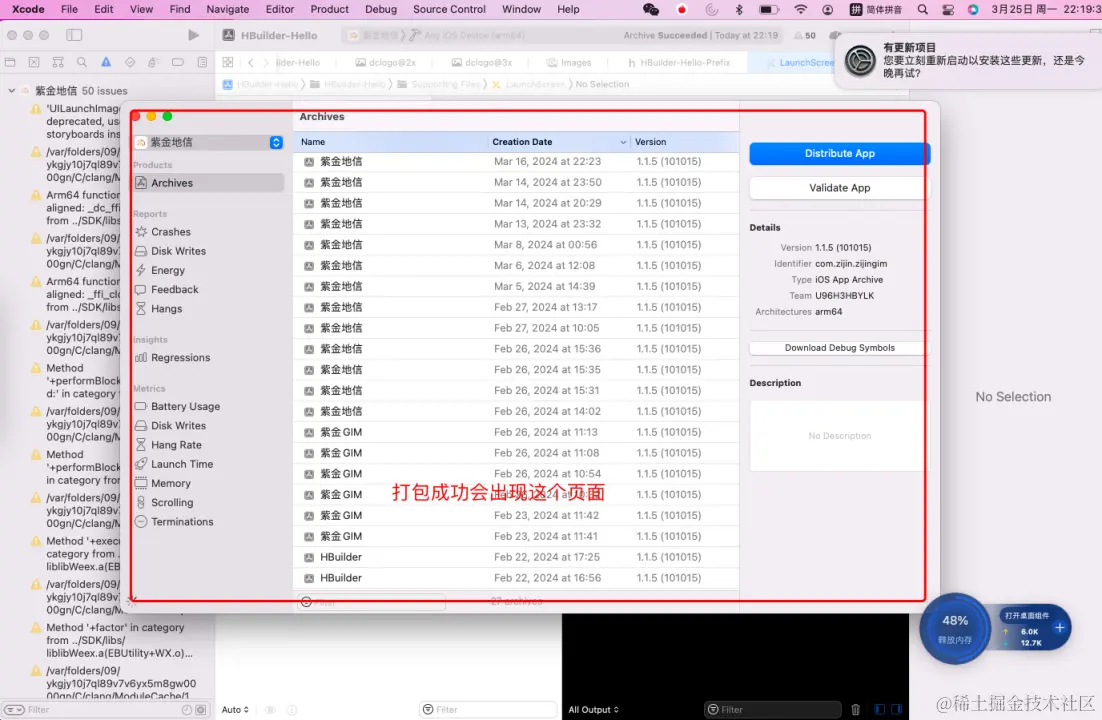Click the console Filter field

772,709
